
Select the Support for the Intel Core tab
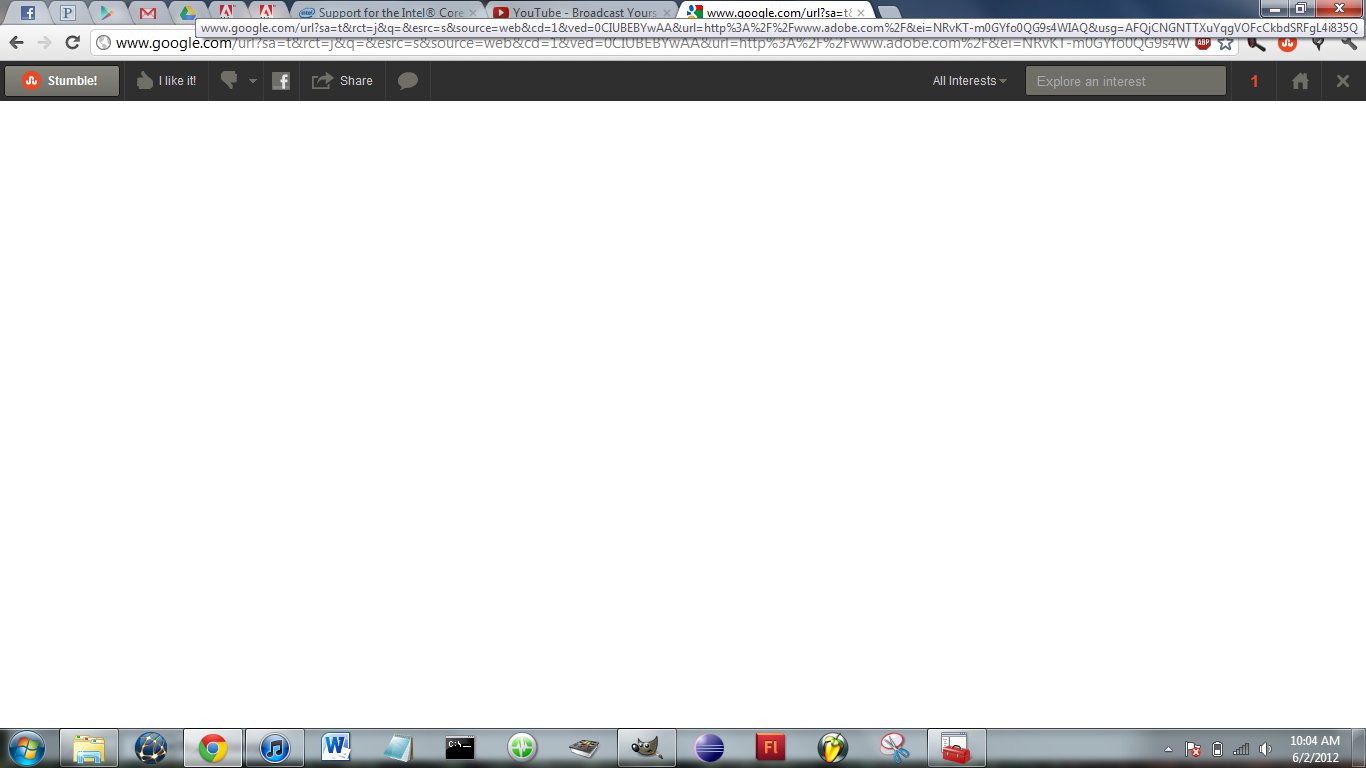[x=385, y=11]
